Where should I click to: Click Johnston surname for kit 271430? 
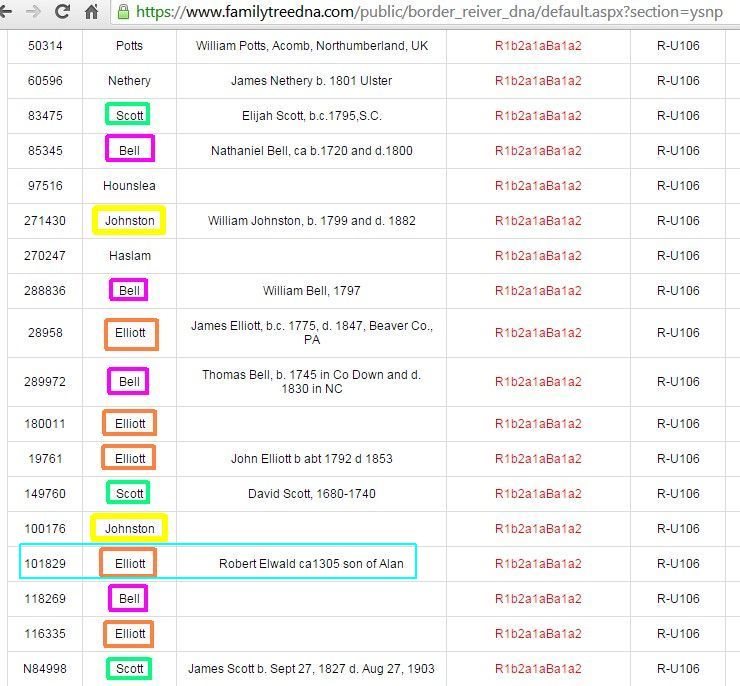point(129,221)
